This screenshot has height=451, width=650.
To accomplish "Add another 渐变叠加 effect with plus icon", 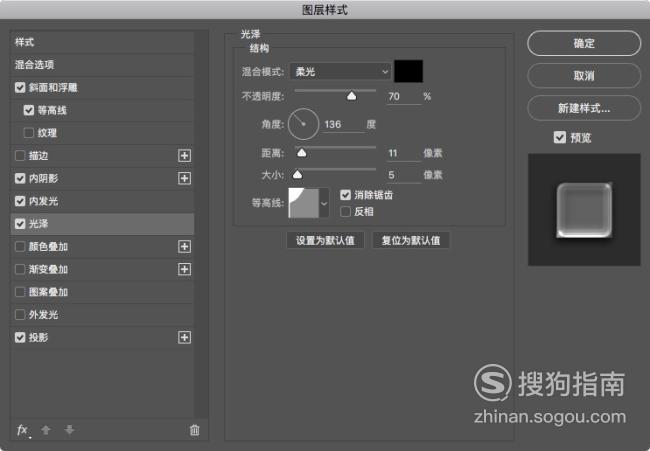I will [184, 269].
